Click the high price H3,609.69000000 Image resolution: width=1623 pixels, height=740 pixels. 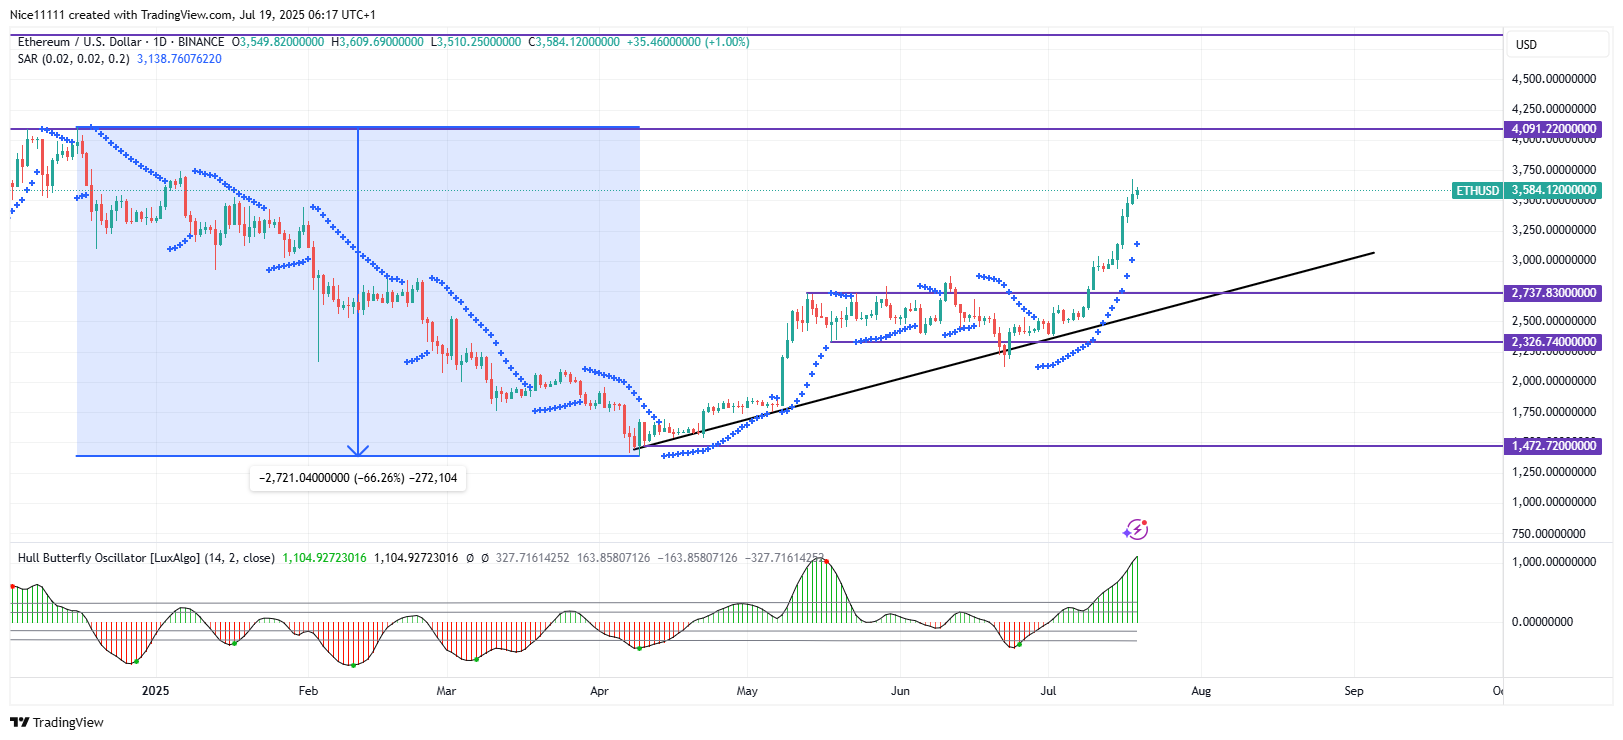click(x=378, y=42)
